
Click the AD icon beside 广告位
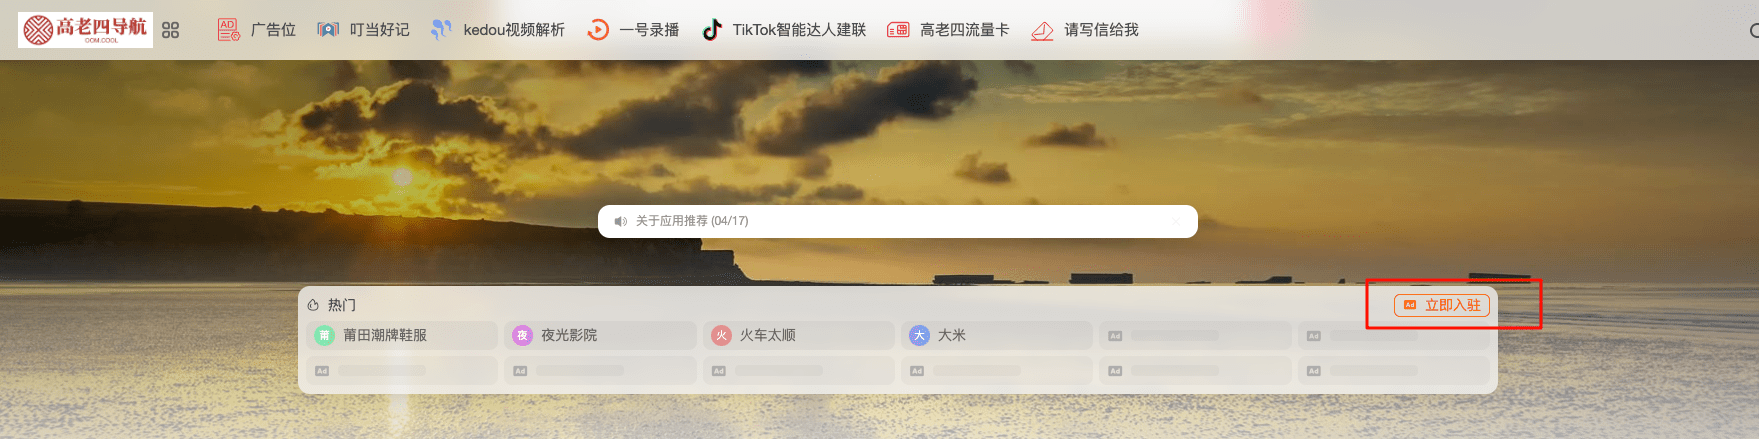pos(229,30)
